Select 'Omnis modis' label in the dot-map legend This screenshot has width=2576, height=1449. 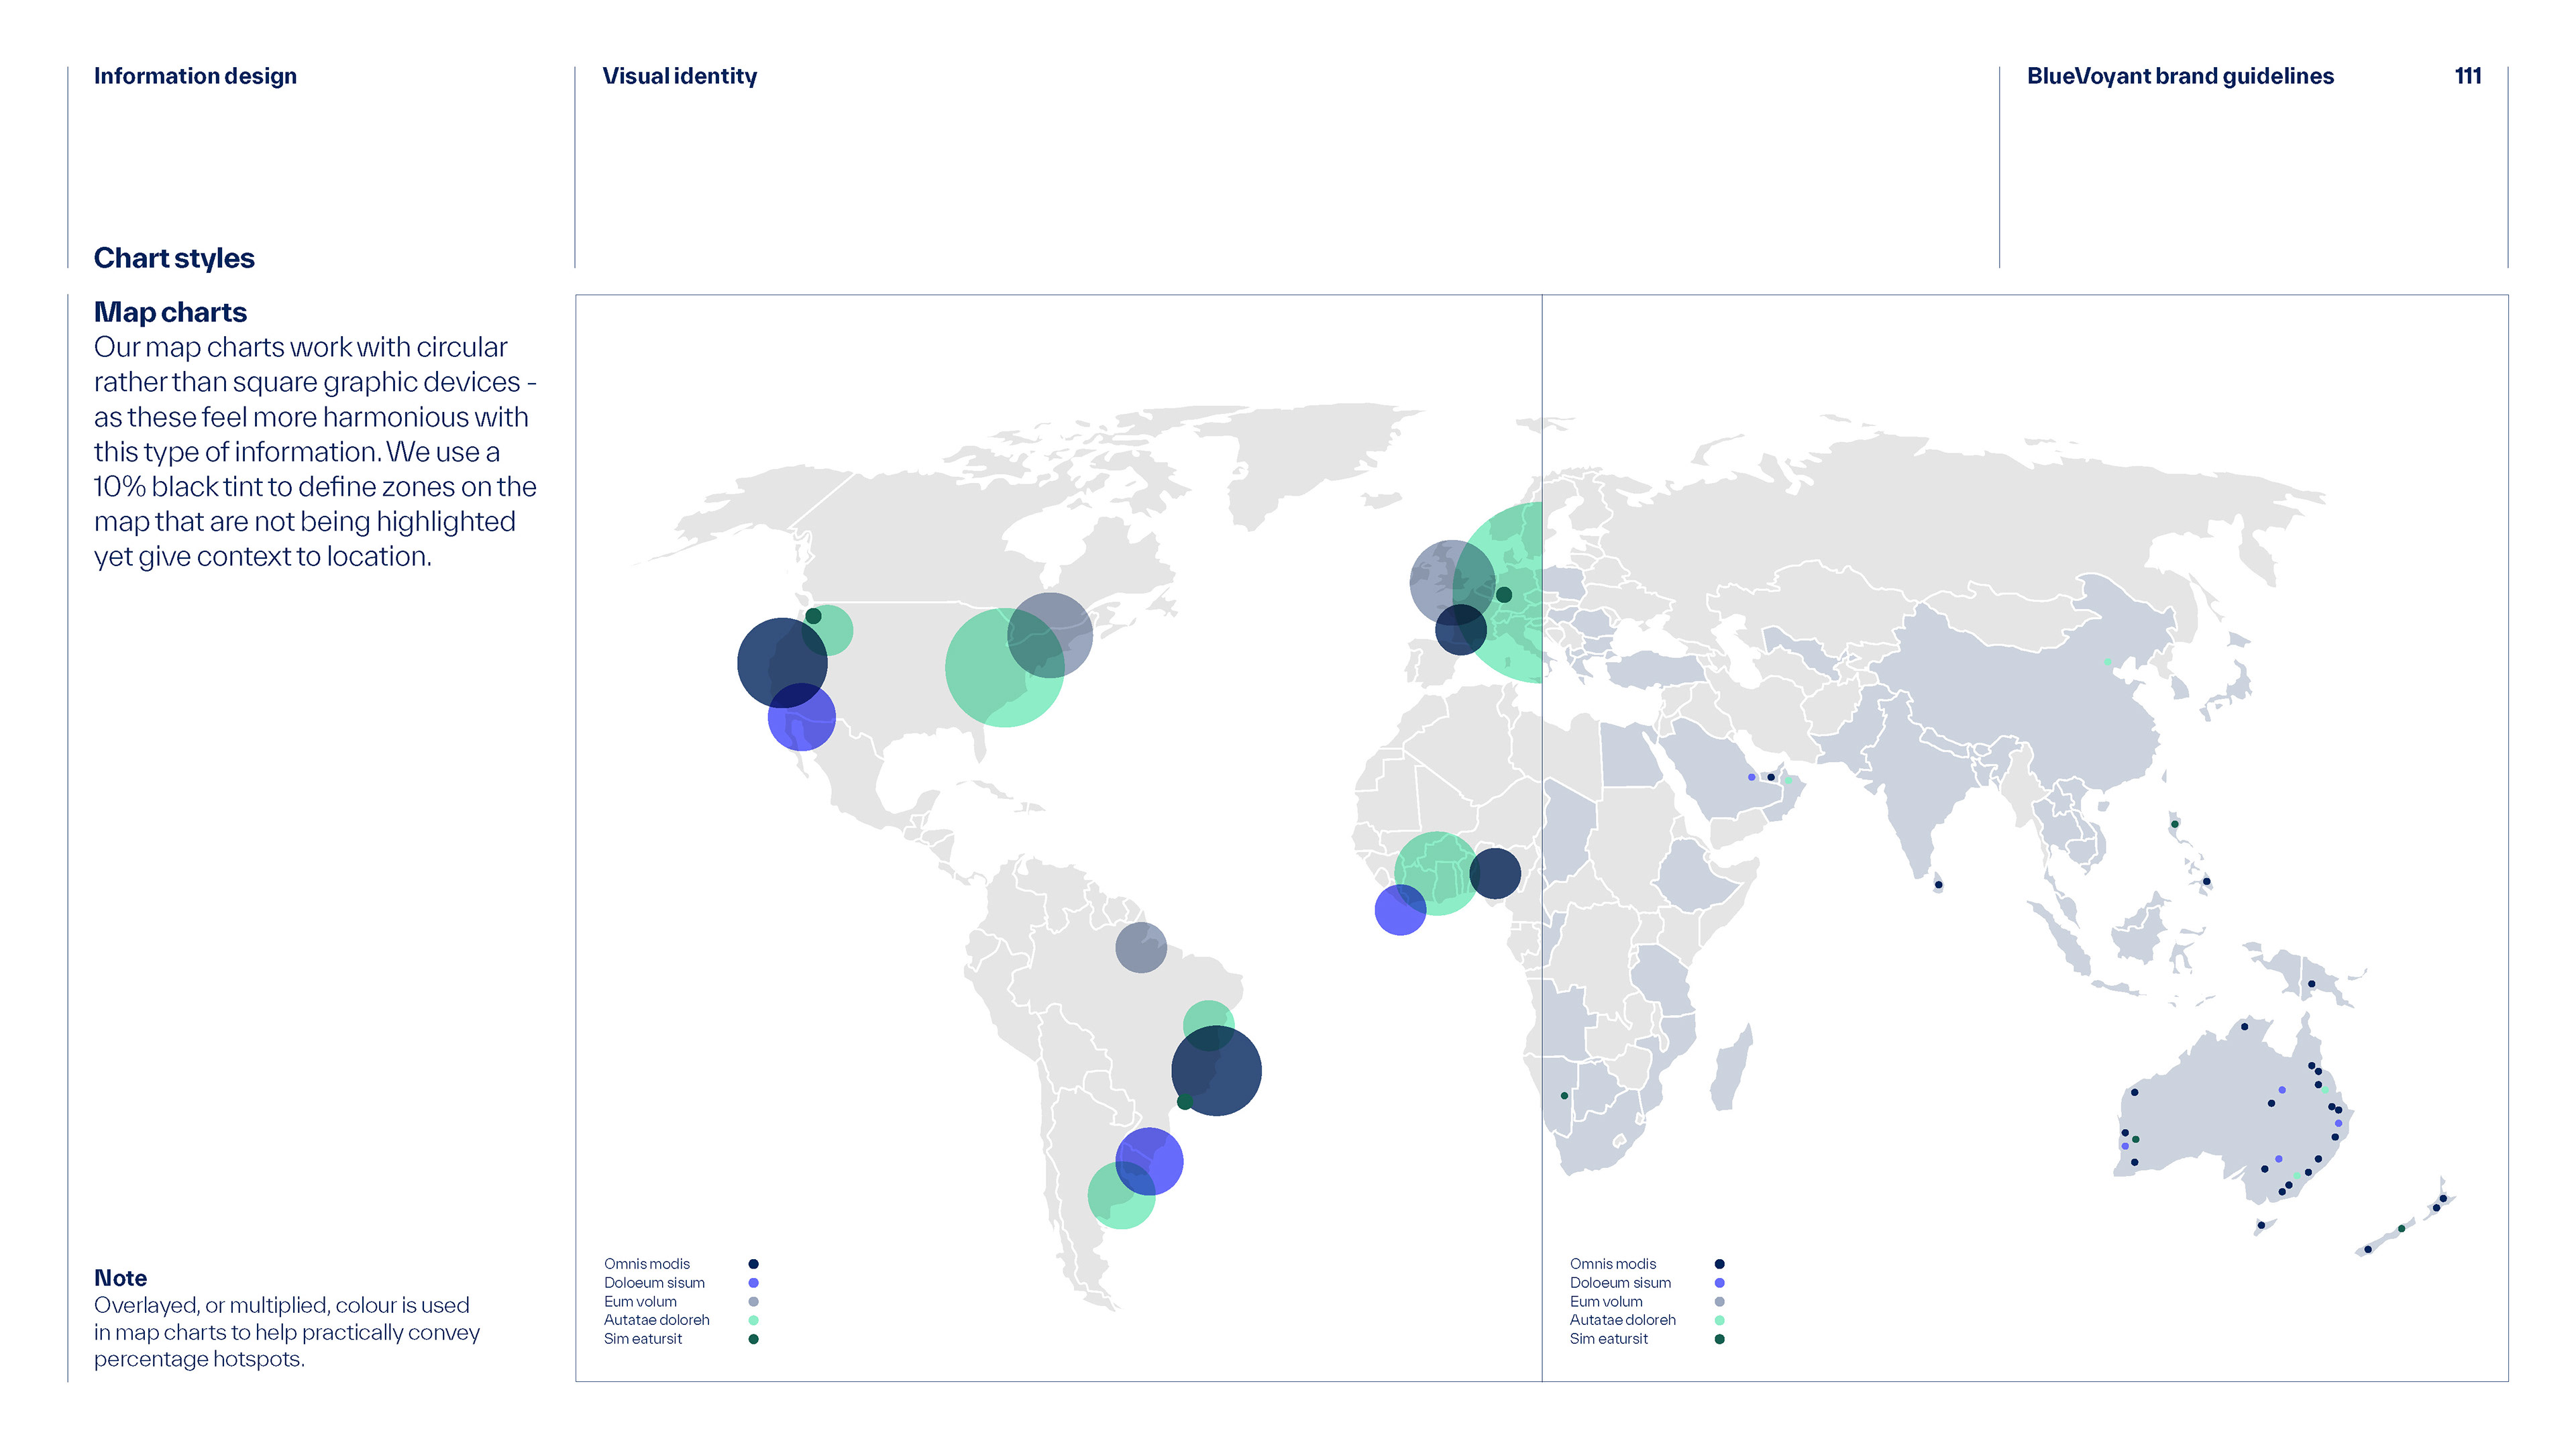pos(1612,1264)
